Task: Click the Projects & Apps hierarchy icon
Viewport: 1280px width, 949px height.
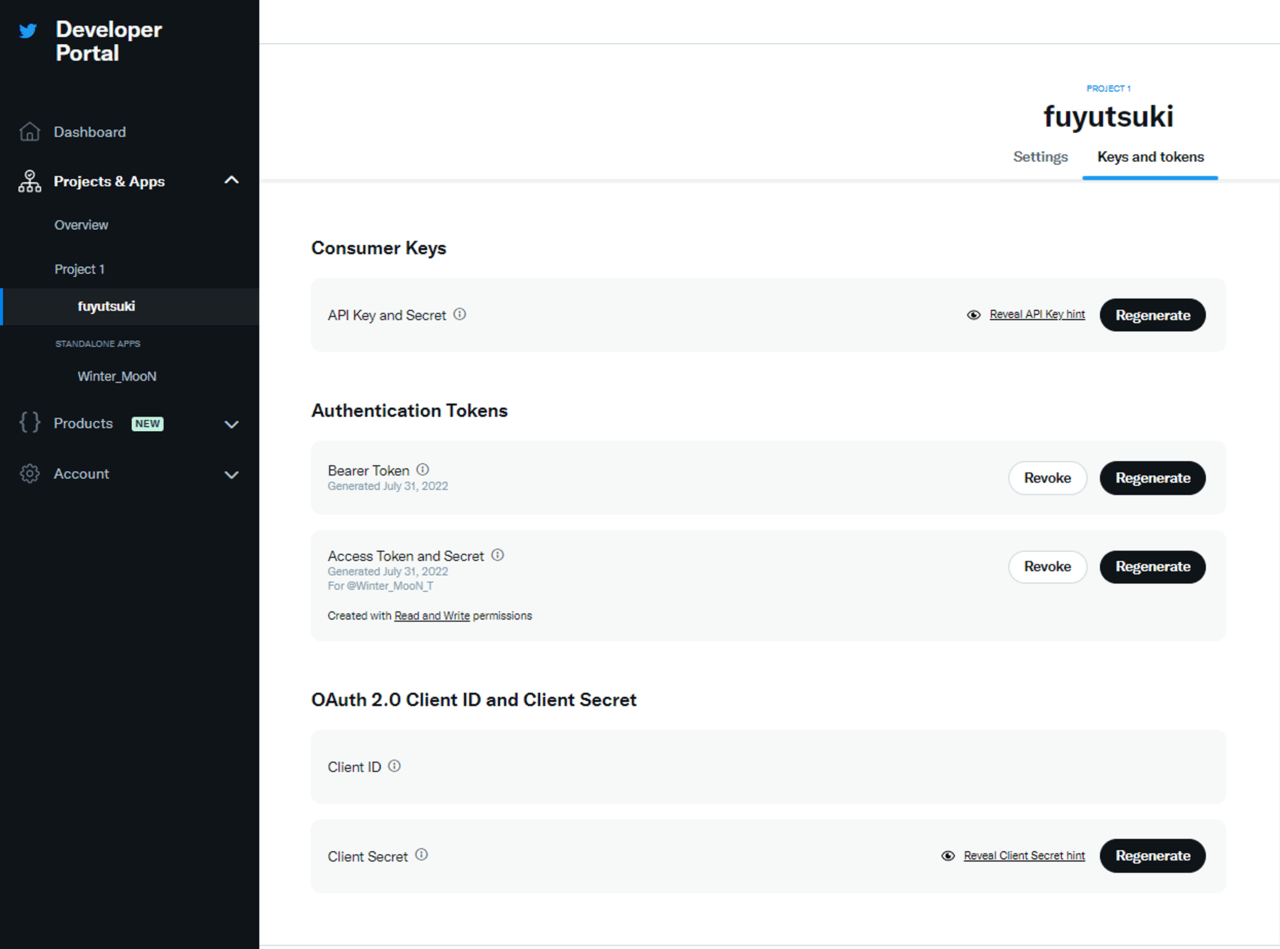Action: click(30, 182)
